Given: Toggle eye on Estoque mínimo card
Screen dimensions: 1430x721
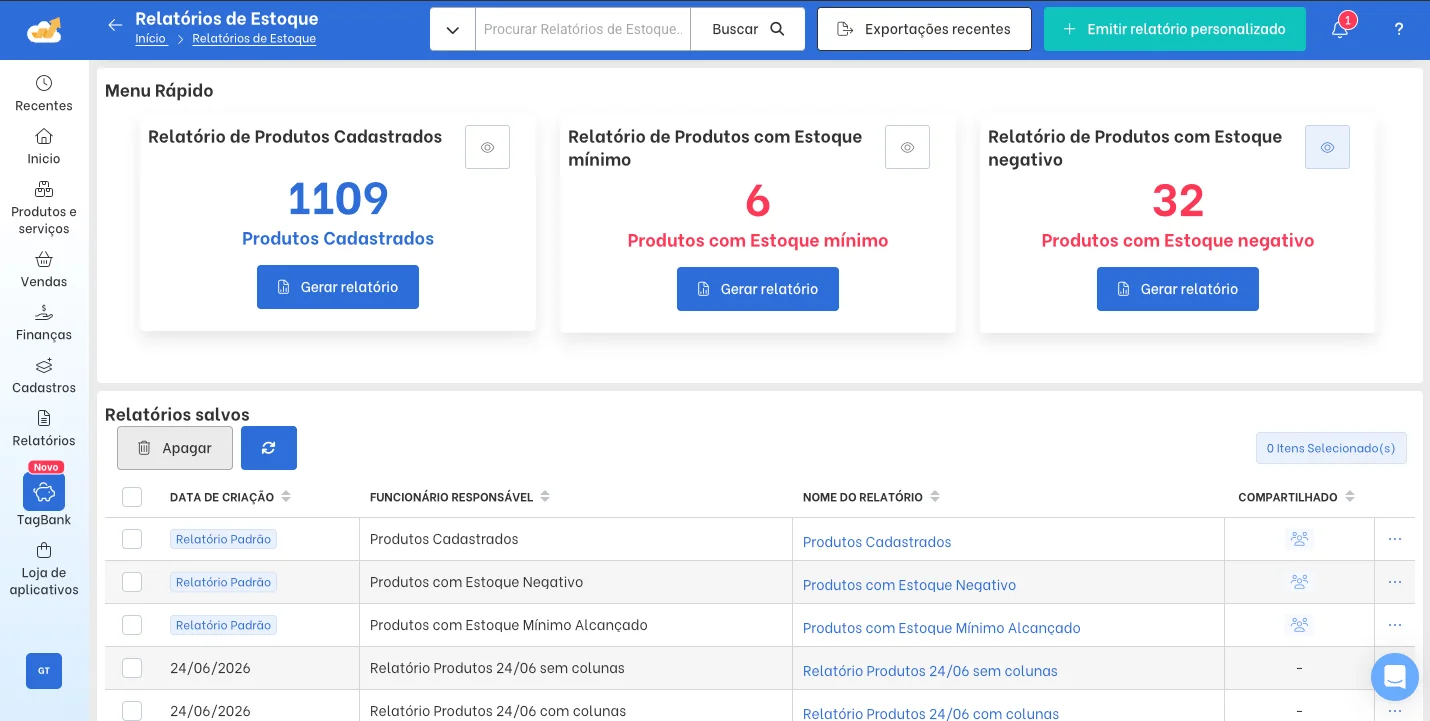Looking at the screenshot, I should tap(907, 147).
